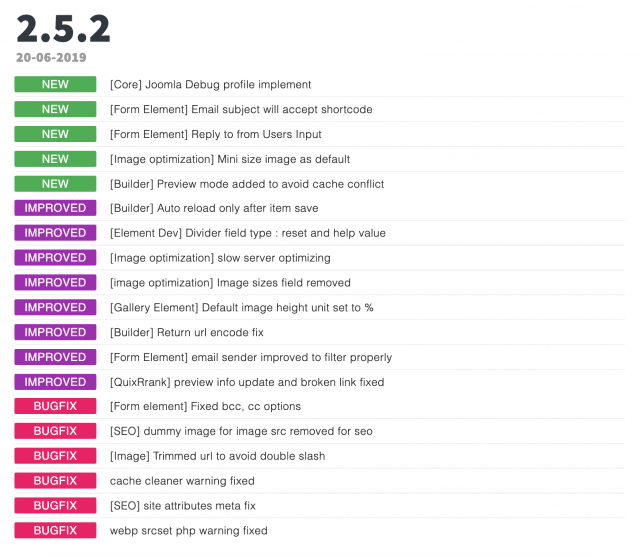The image size is (640, 556).
Task: Click the 20-06-2019 release date
Action: (x=51, y=58)
